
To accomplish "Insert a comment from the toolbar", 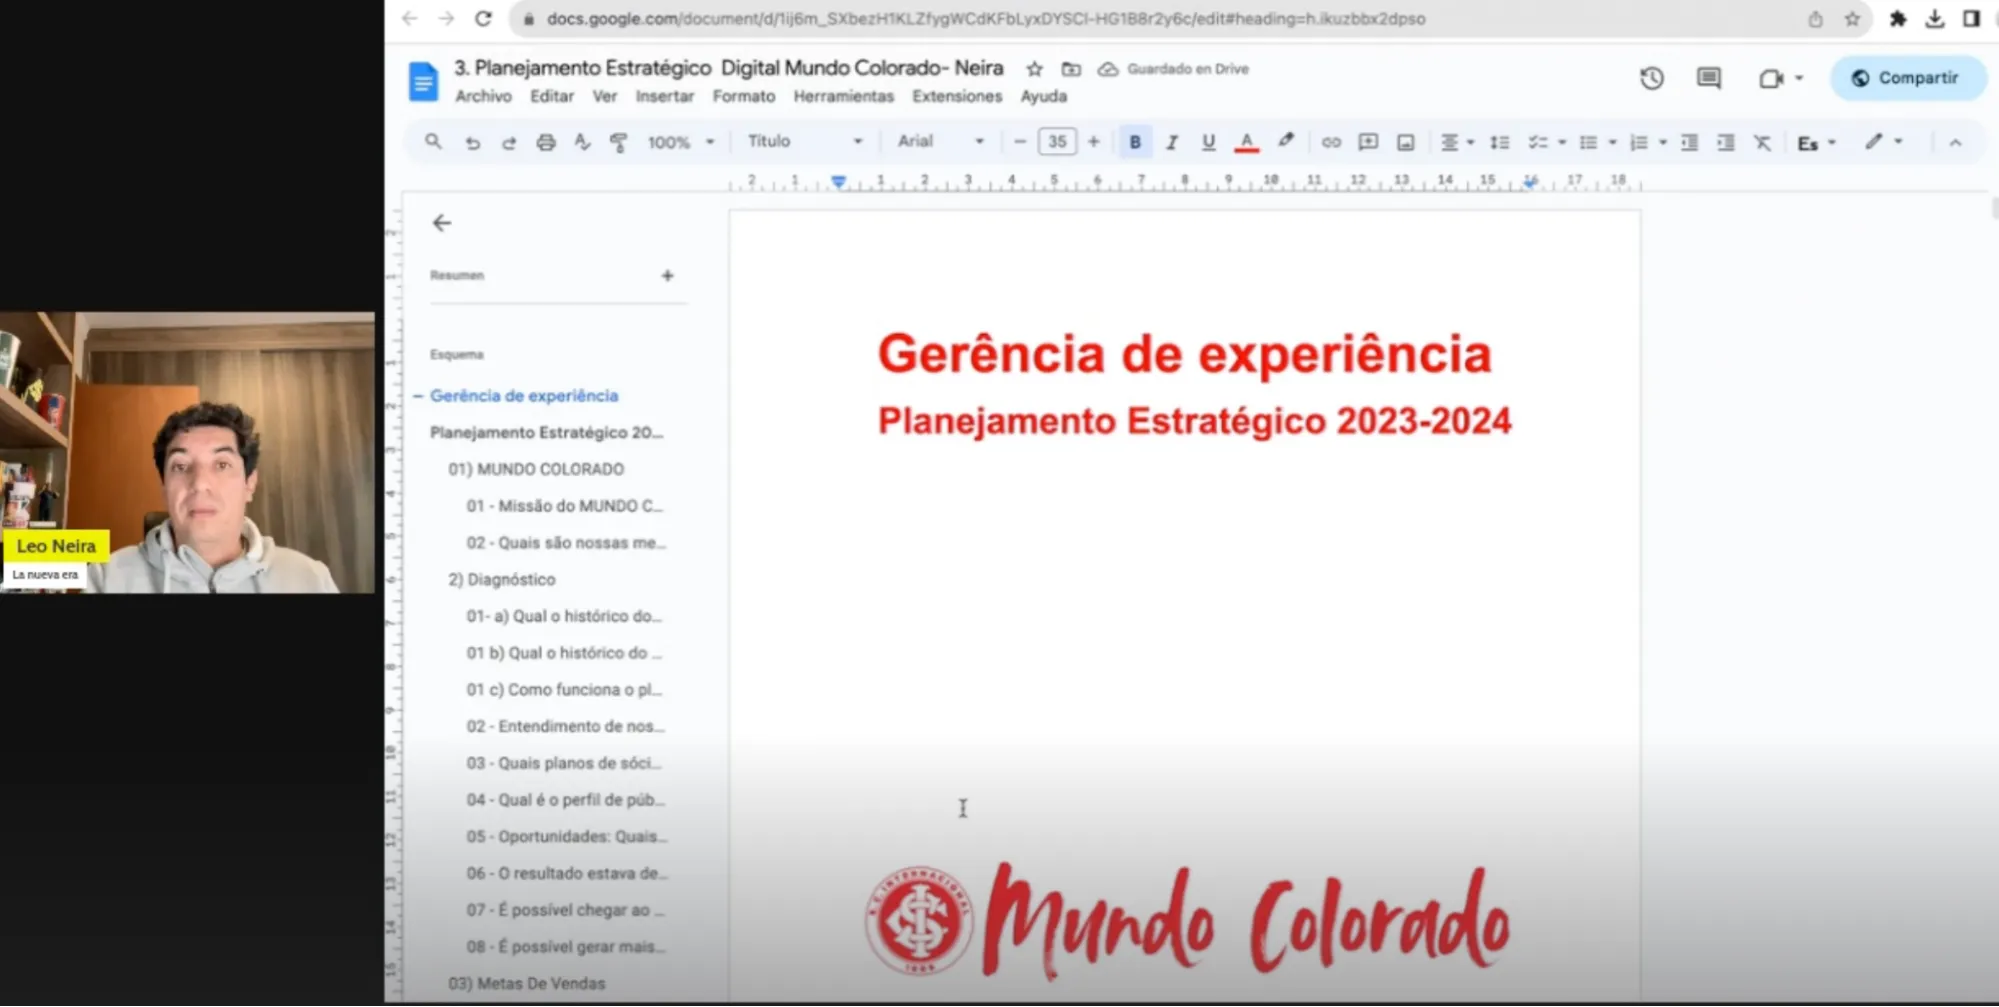I will click(x=1368, y=141).
